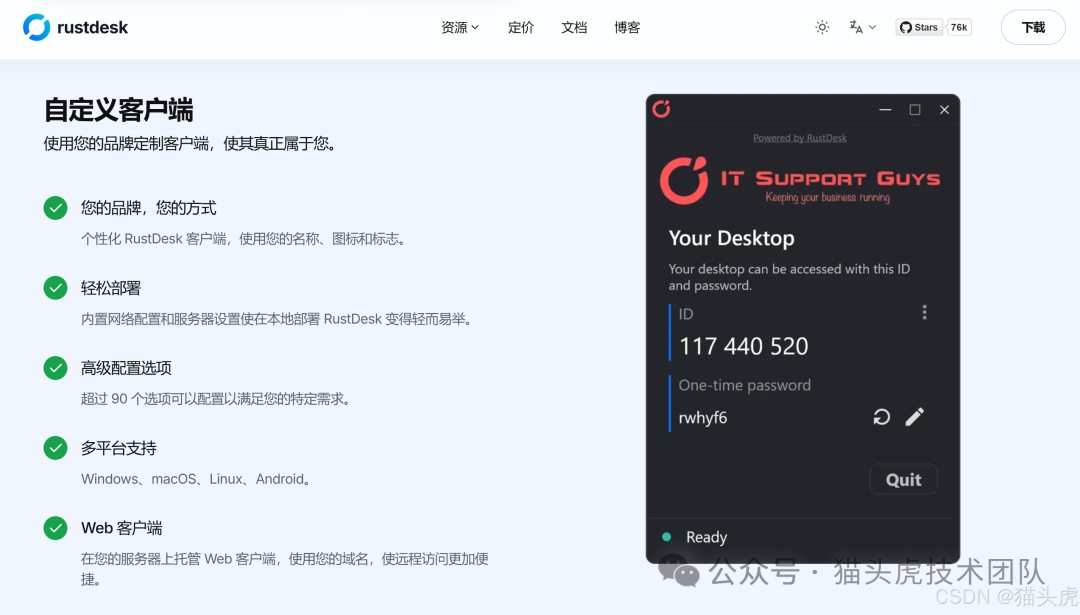Click the 下载 download button
Screen dimensions: 1080x615
tap(1032, 28)
